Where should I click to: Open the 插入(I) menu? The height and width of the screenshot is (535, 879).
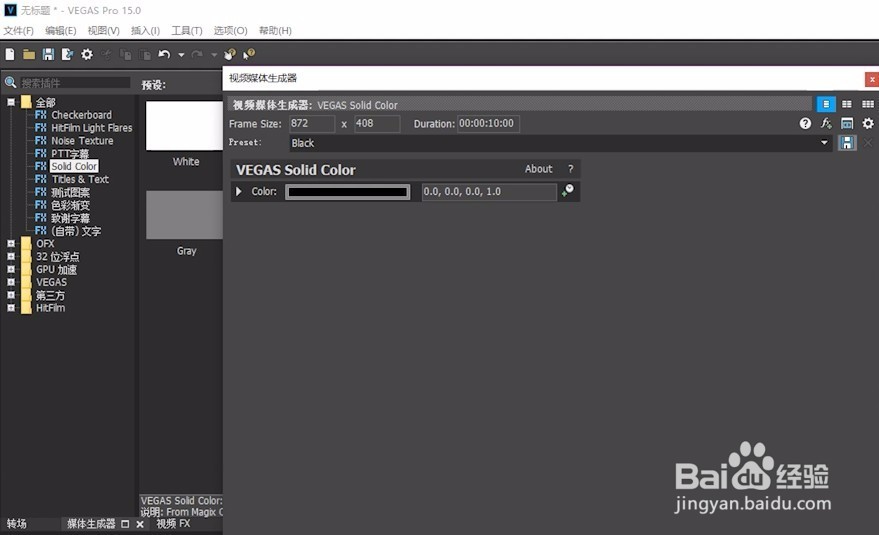pos(145,31)
